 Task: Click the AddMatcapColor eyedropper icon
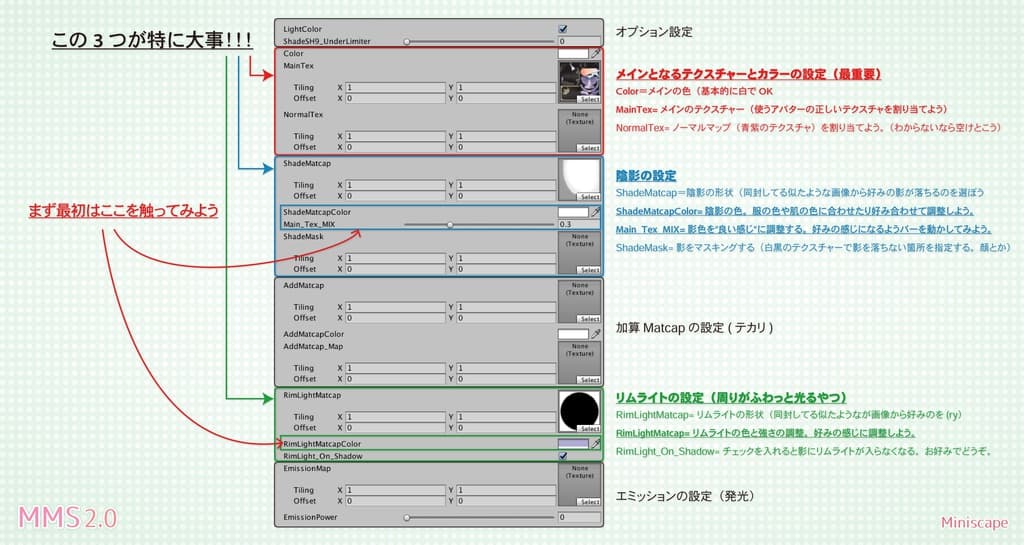pos(596,334)
